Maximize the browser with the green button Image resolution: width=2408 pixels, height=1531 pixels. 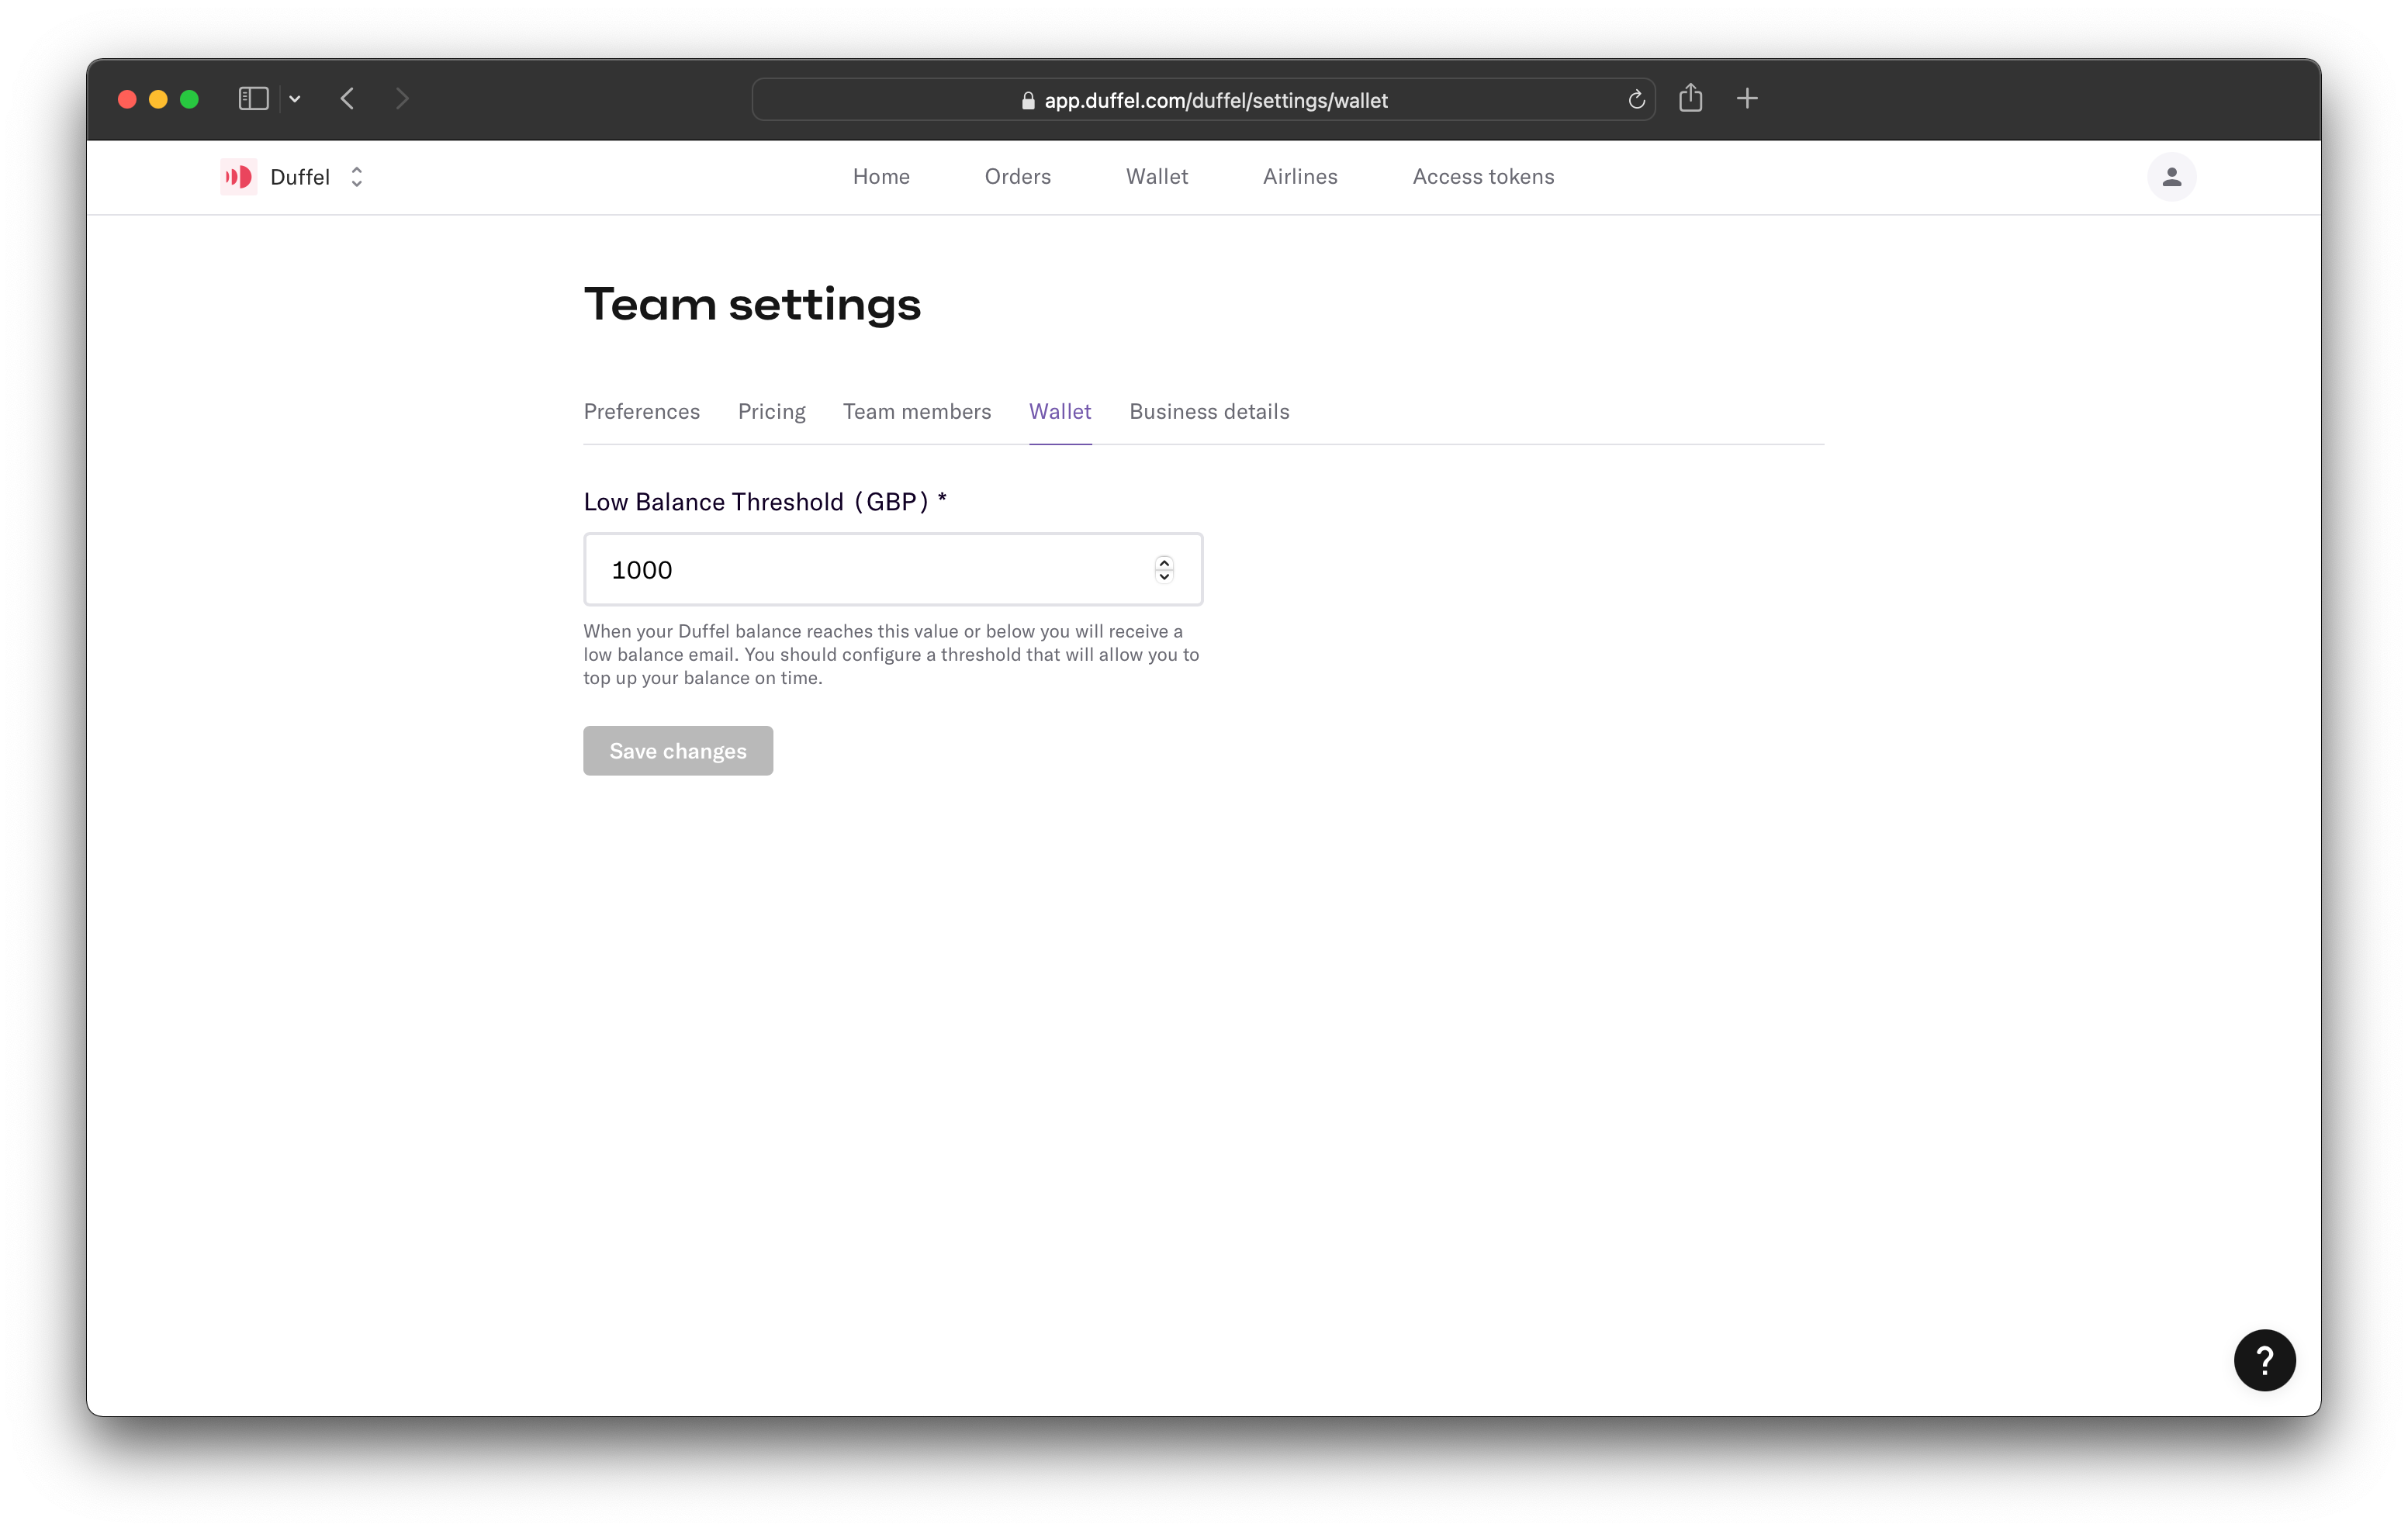[x=189, y=99]
